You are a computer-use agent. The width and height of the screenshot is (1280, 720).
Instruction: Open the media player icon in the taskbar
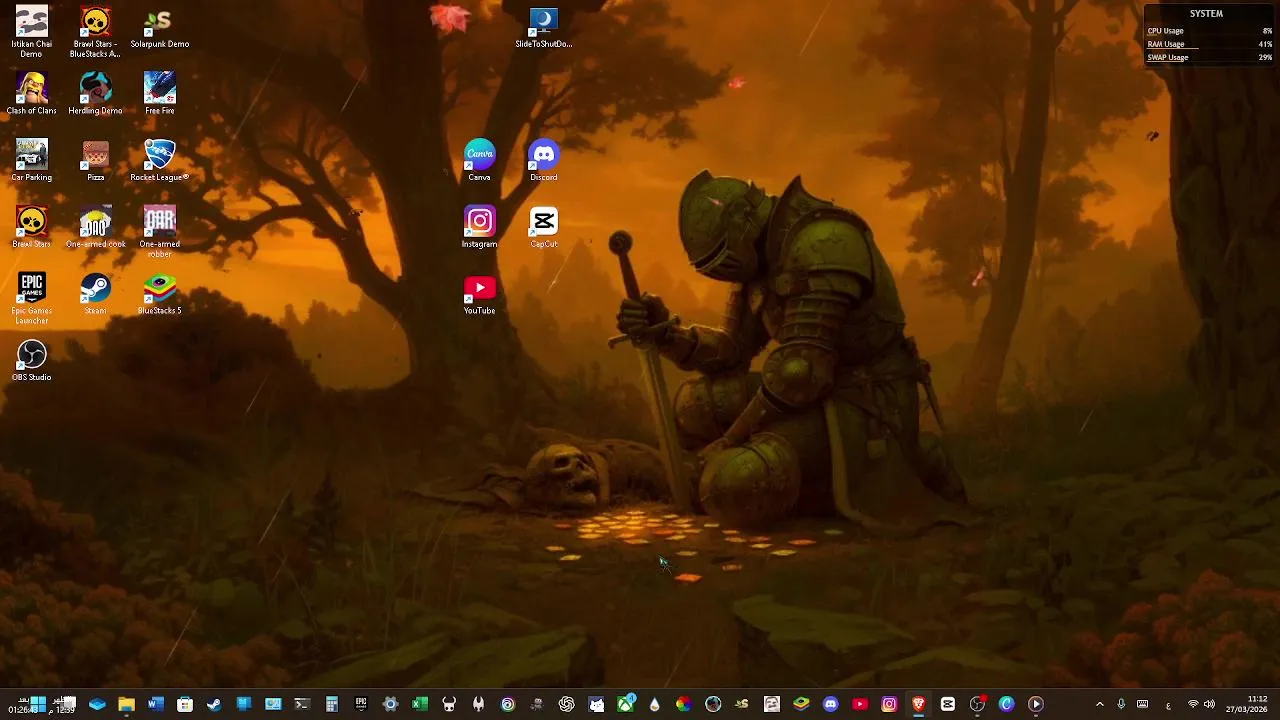click(x=1036, y=704)
